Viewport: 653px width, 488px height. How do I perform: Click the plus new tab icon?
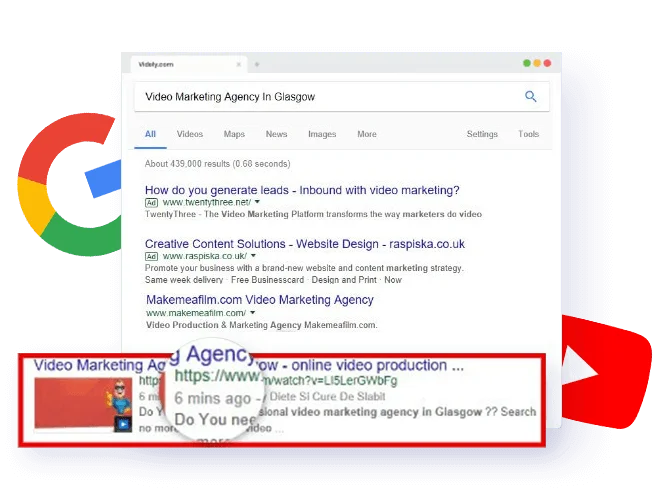click(x=257, y=64)
